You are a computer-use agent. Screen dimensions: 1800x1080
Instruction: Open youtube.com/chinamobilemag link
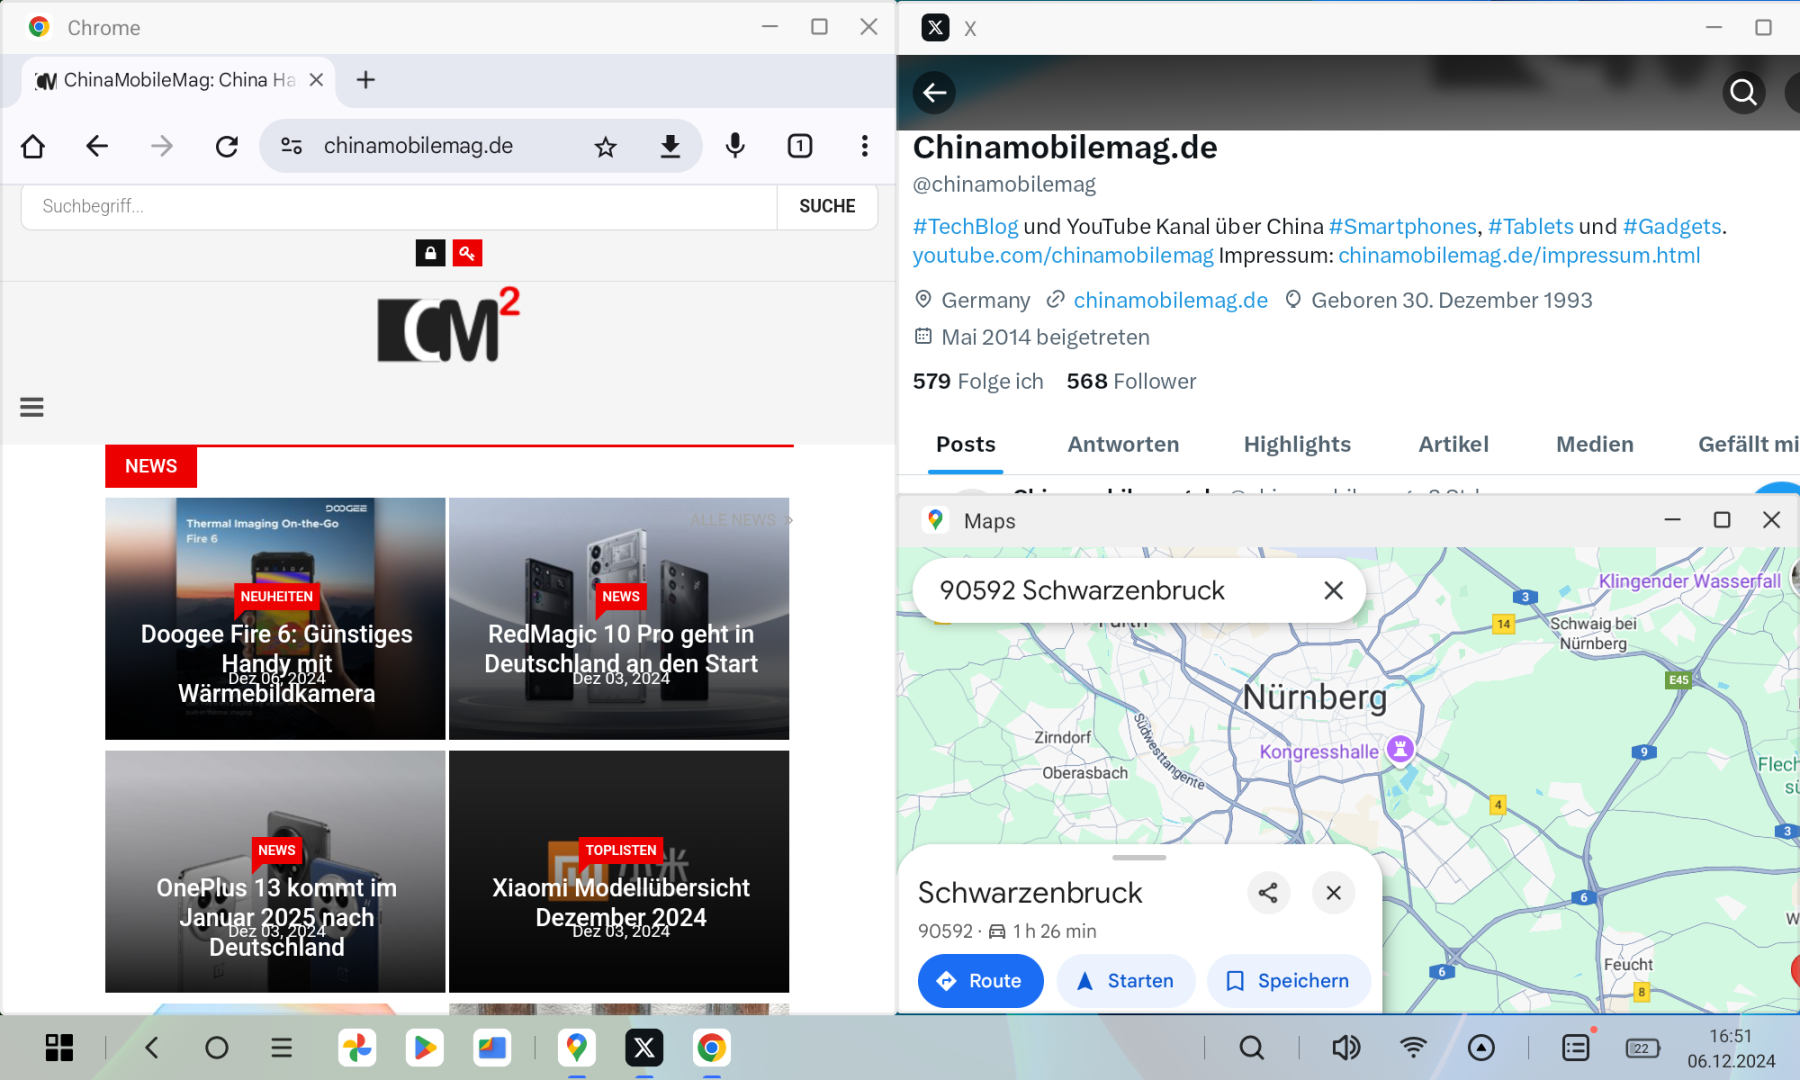[1063, 255]
